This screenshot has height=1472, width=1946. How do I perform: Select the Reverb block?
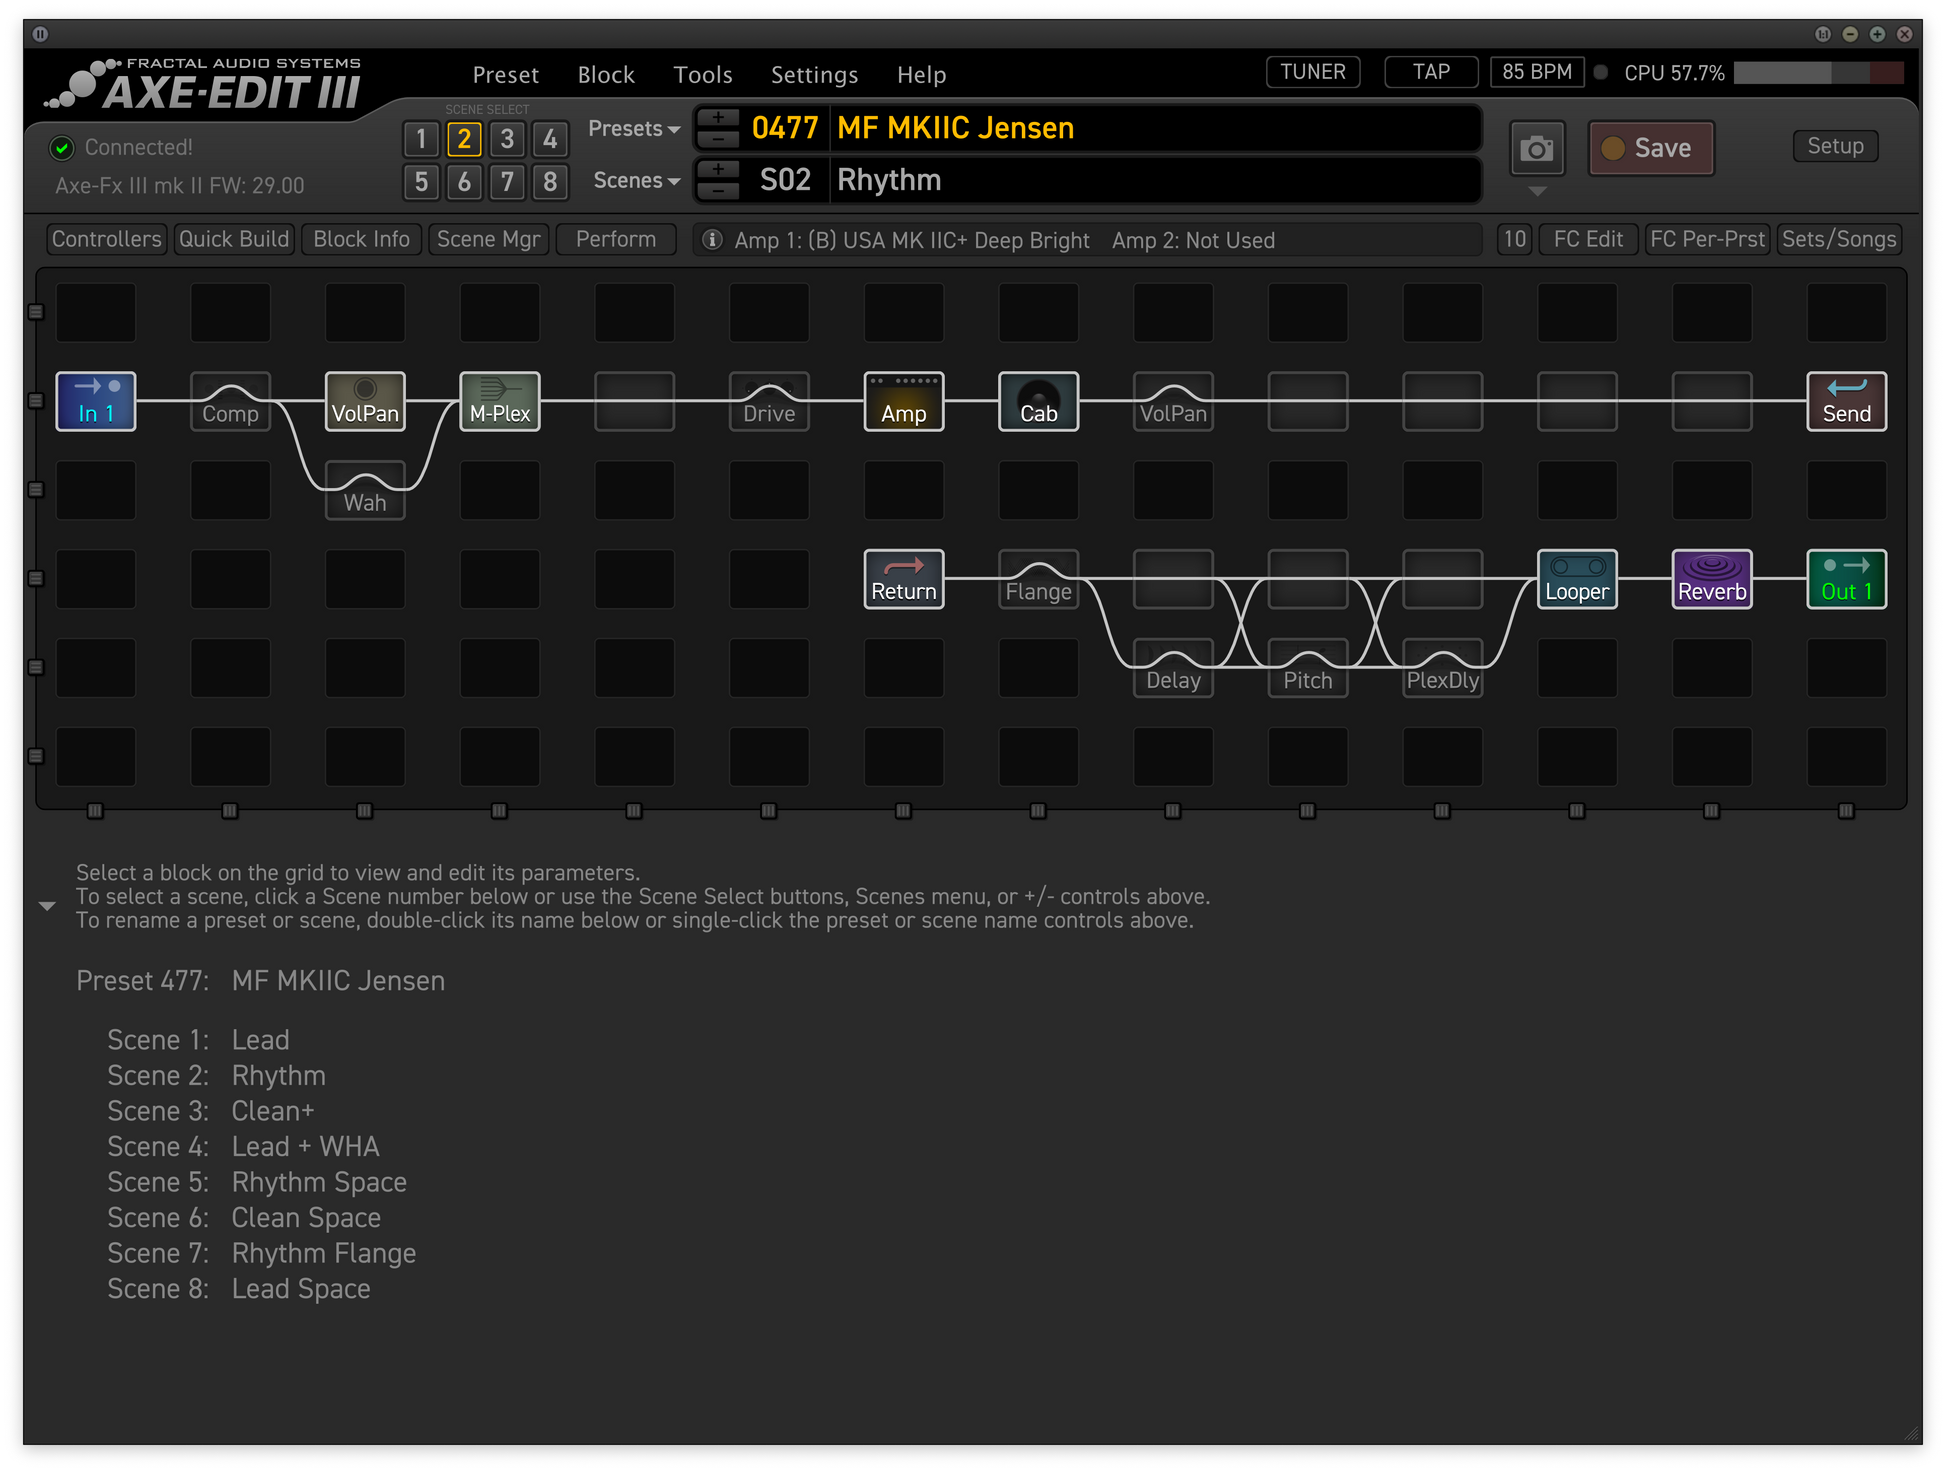1711,579
